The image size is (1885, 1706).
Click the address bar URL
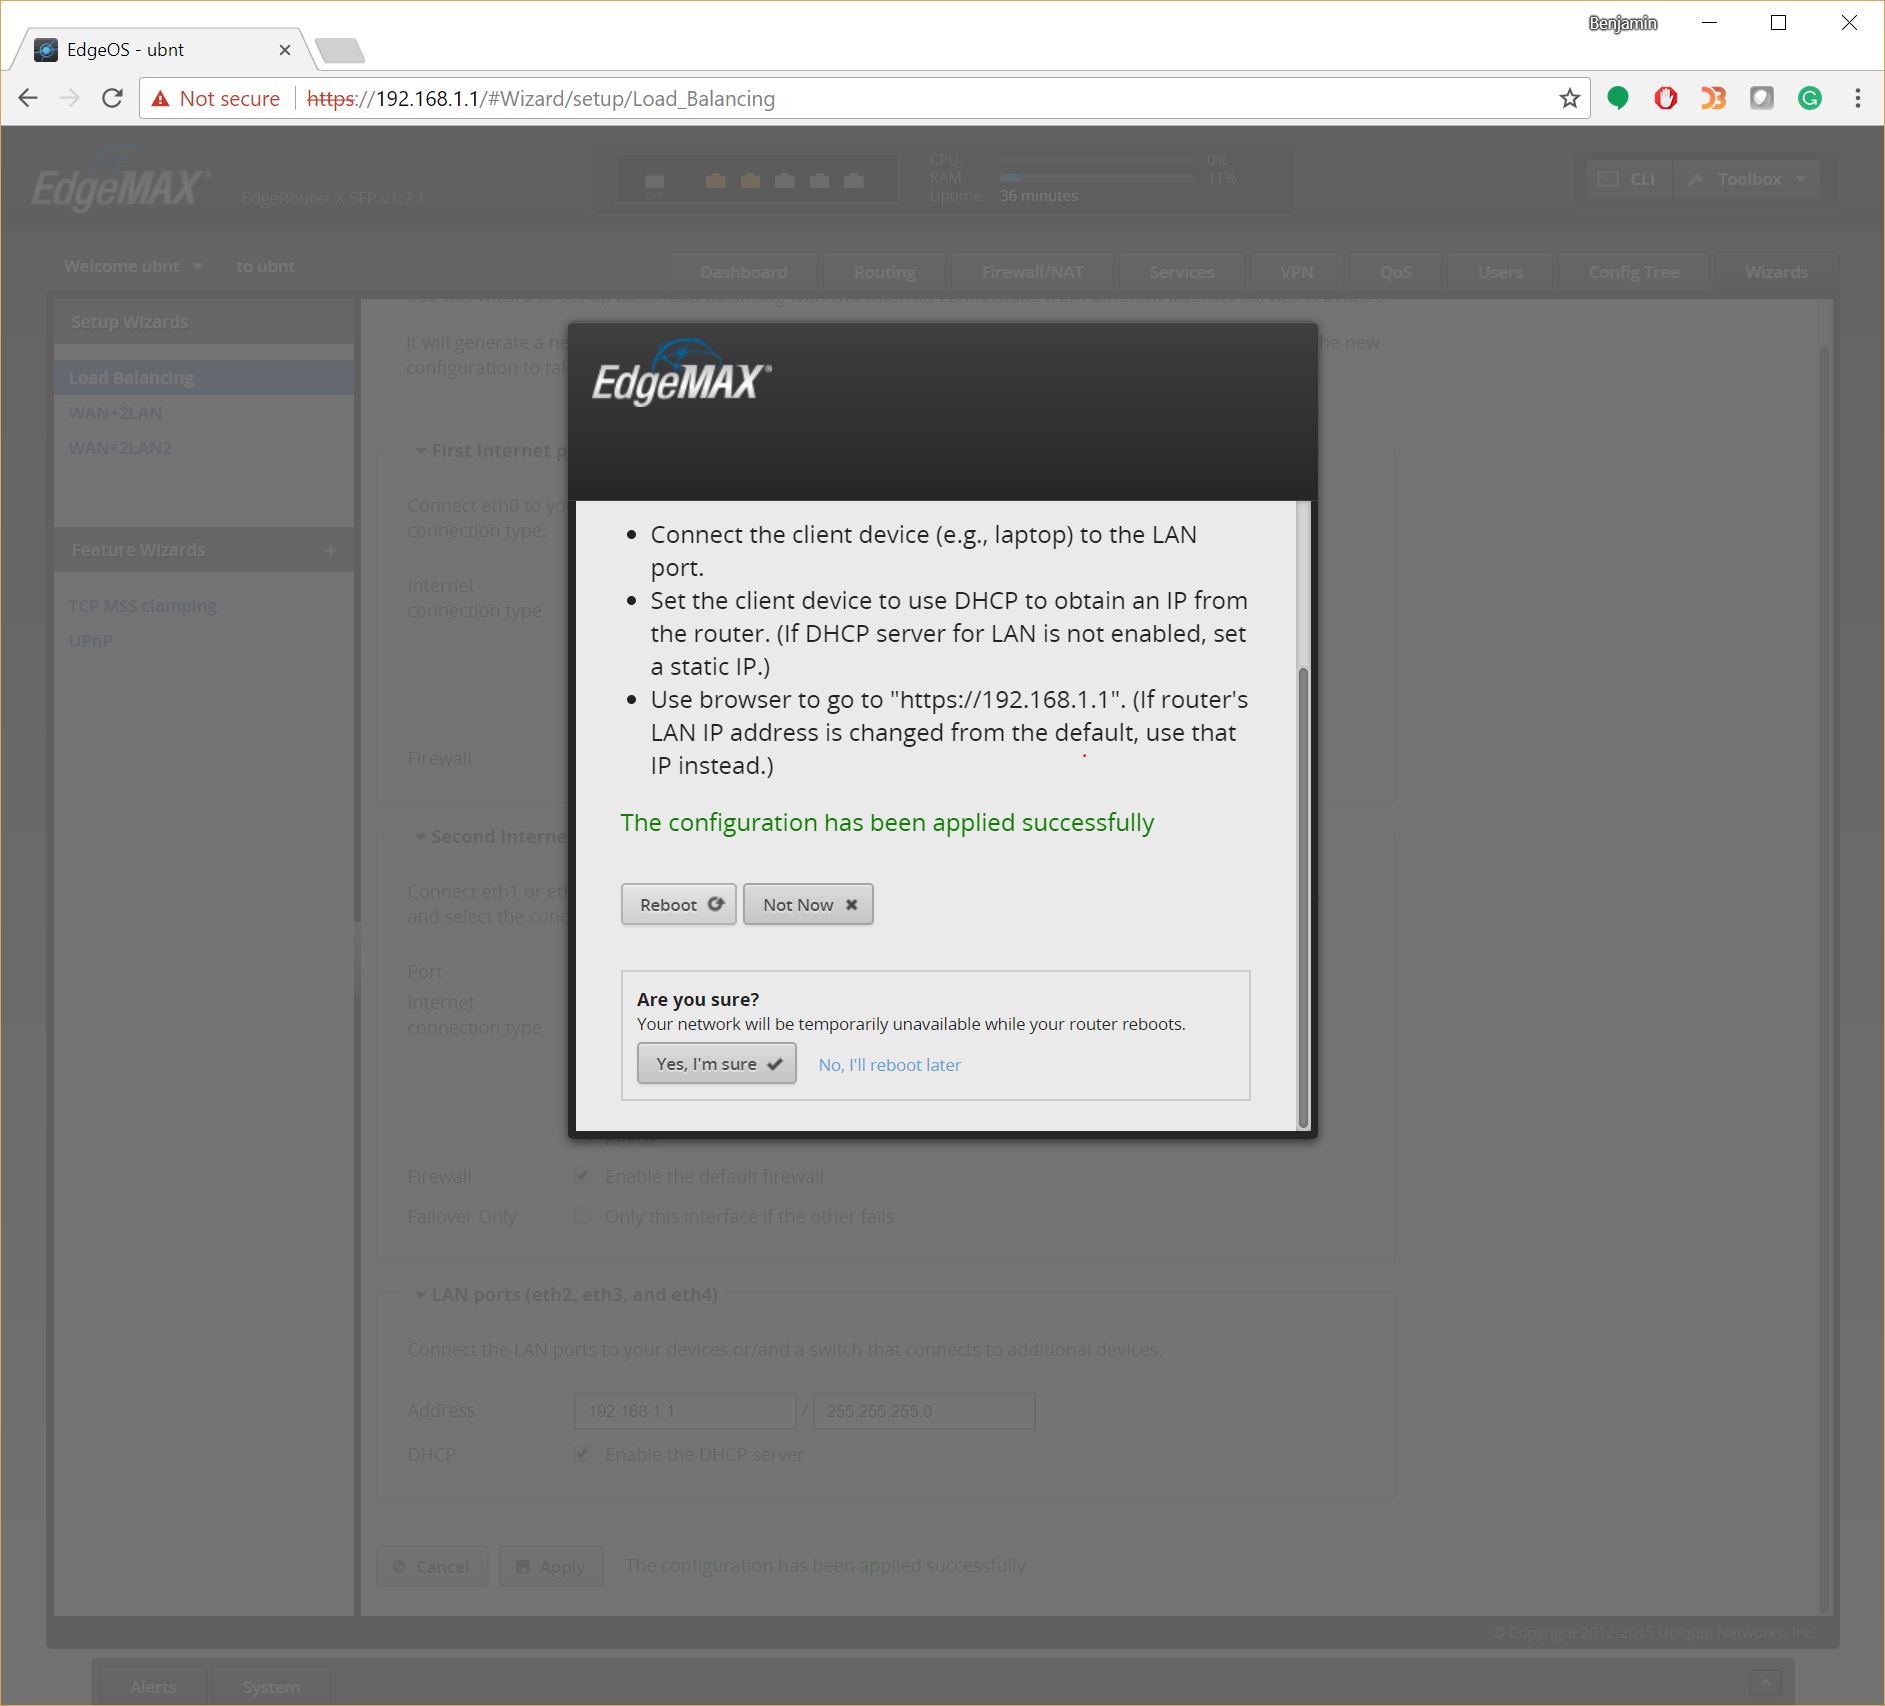[541, 98]
